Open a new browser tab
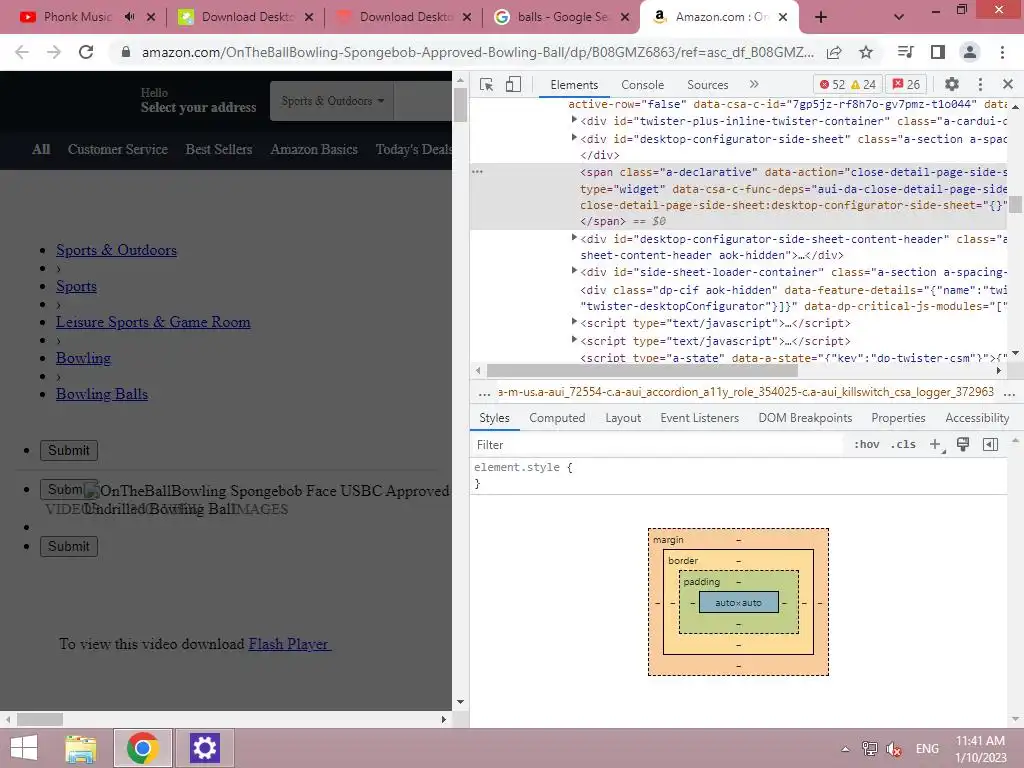Image resolution: width=1024 pixels, height=768 pixels. (821, 18)
